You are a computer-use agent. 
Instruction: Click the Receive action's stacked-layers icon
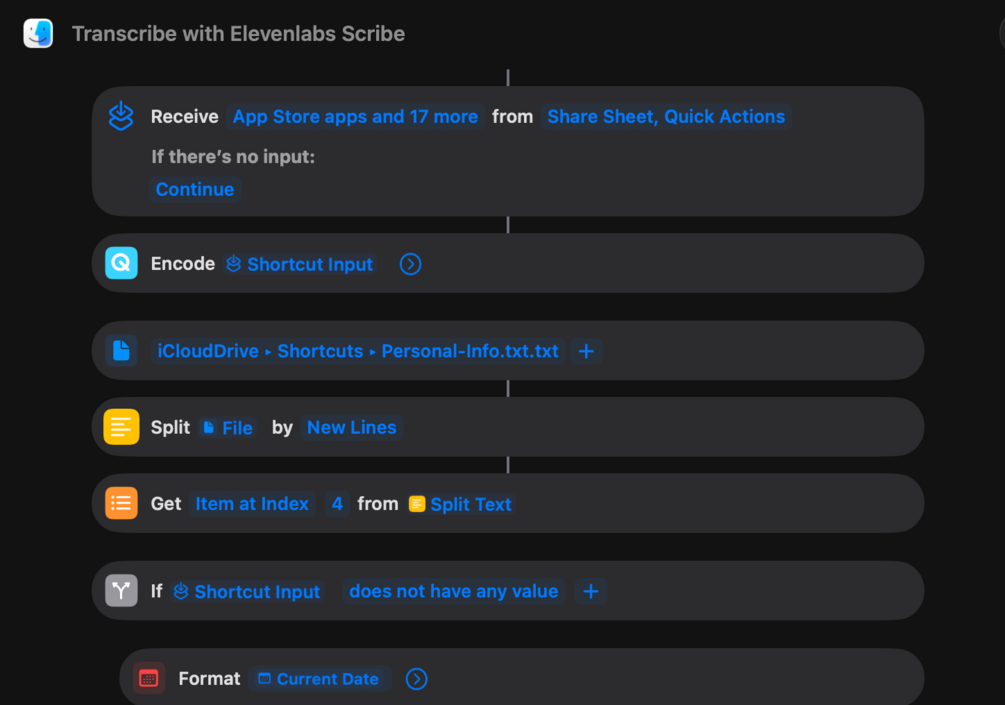[121, 116]
